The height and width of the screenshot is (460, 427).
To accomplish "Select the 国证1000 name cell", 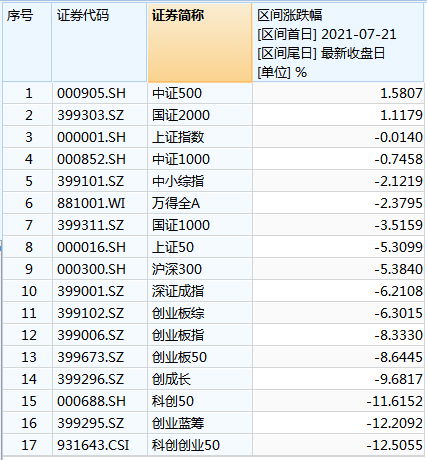I will [x=200, y=225].
